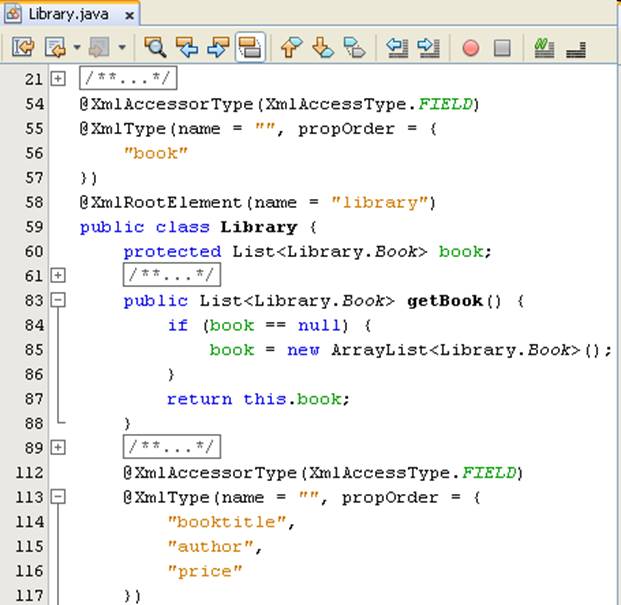The height and width of the screenshot is (605, 621).
Task: Click the Shift Line Right icon
Action: pos(429,47)
